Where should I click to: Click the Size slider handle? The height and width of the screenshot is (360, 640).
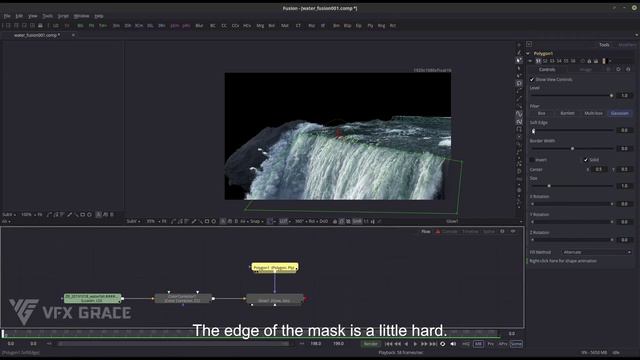point(549,186)
